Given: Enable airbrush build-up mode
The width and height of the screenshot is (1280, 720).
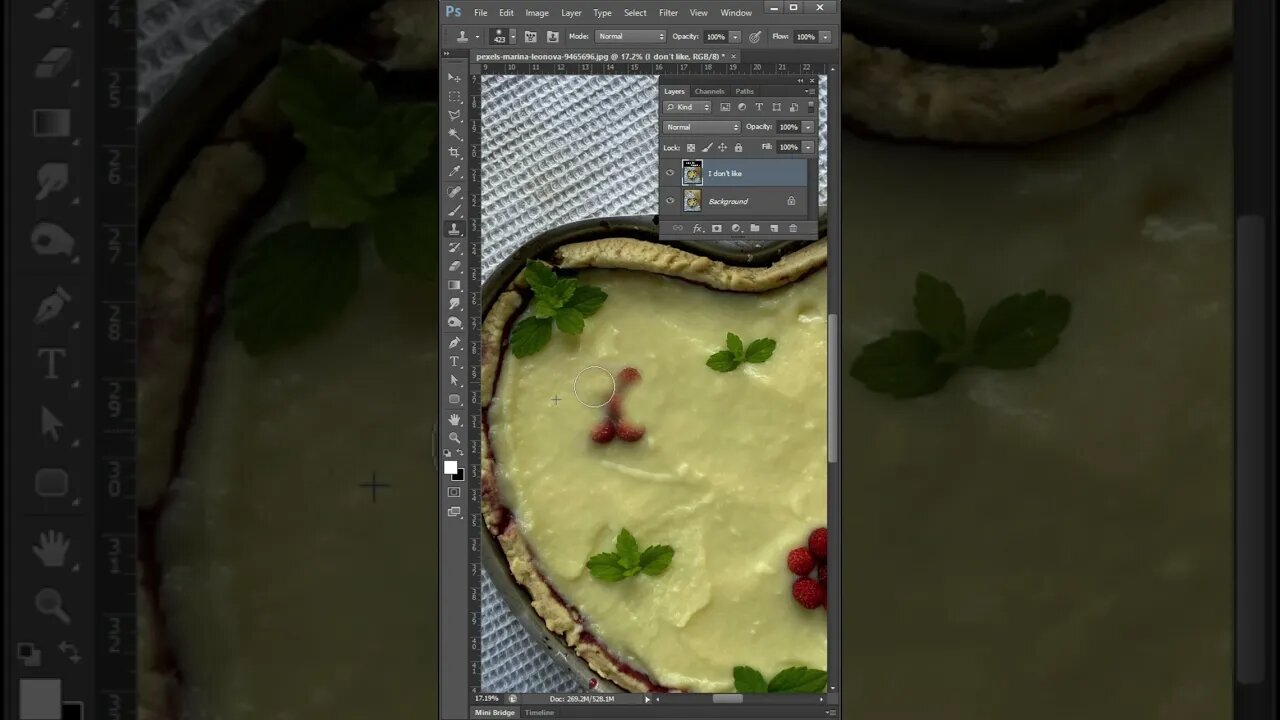Looking at the screenshot, I should 755,37.
